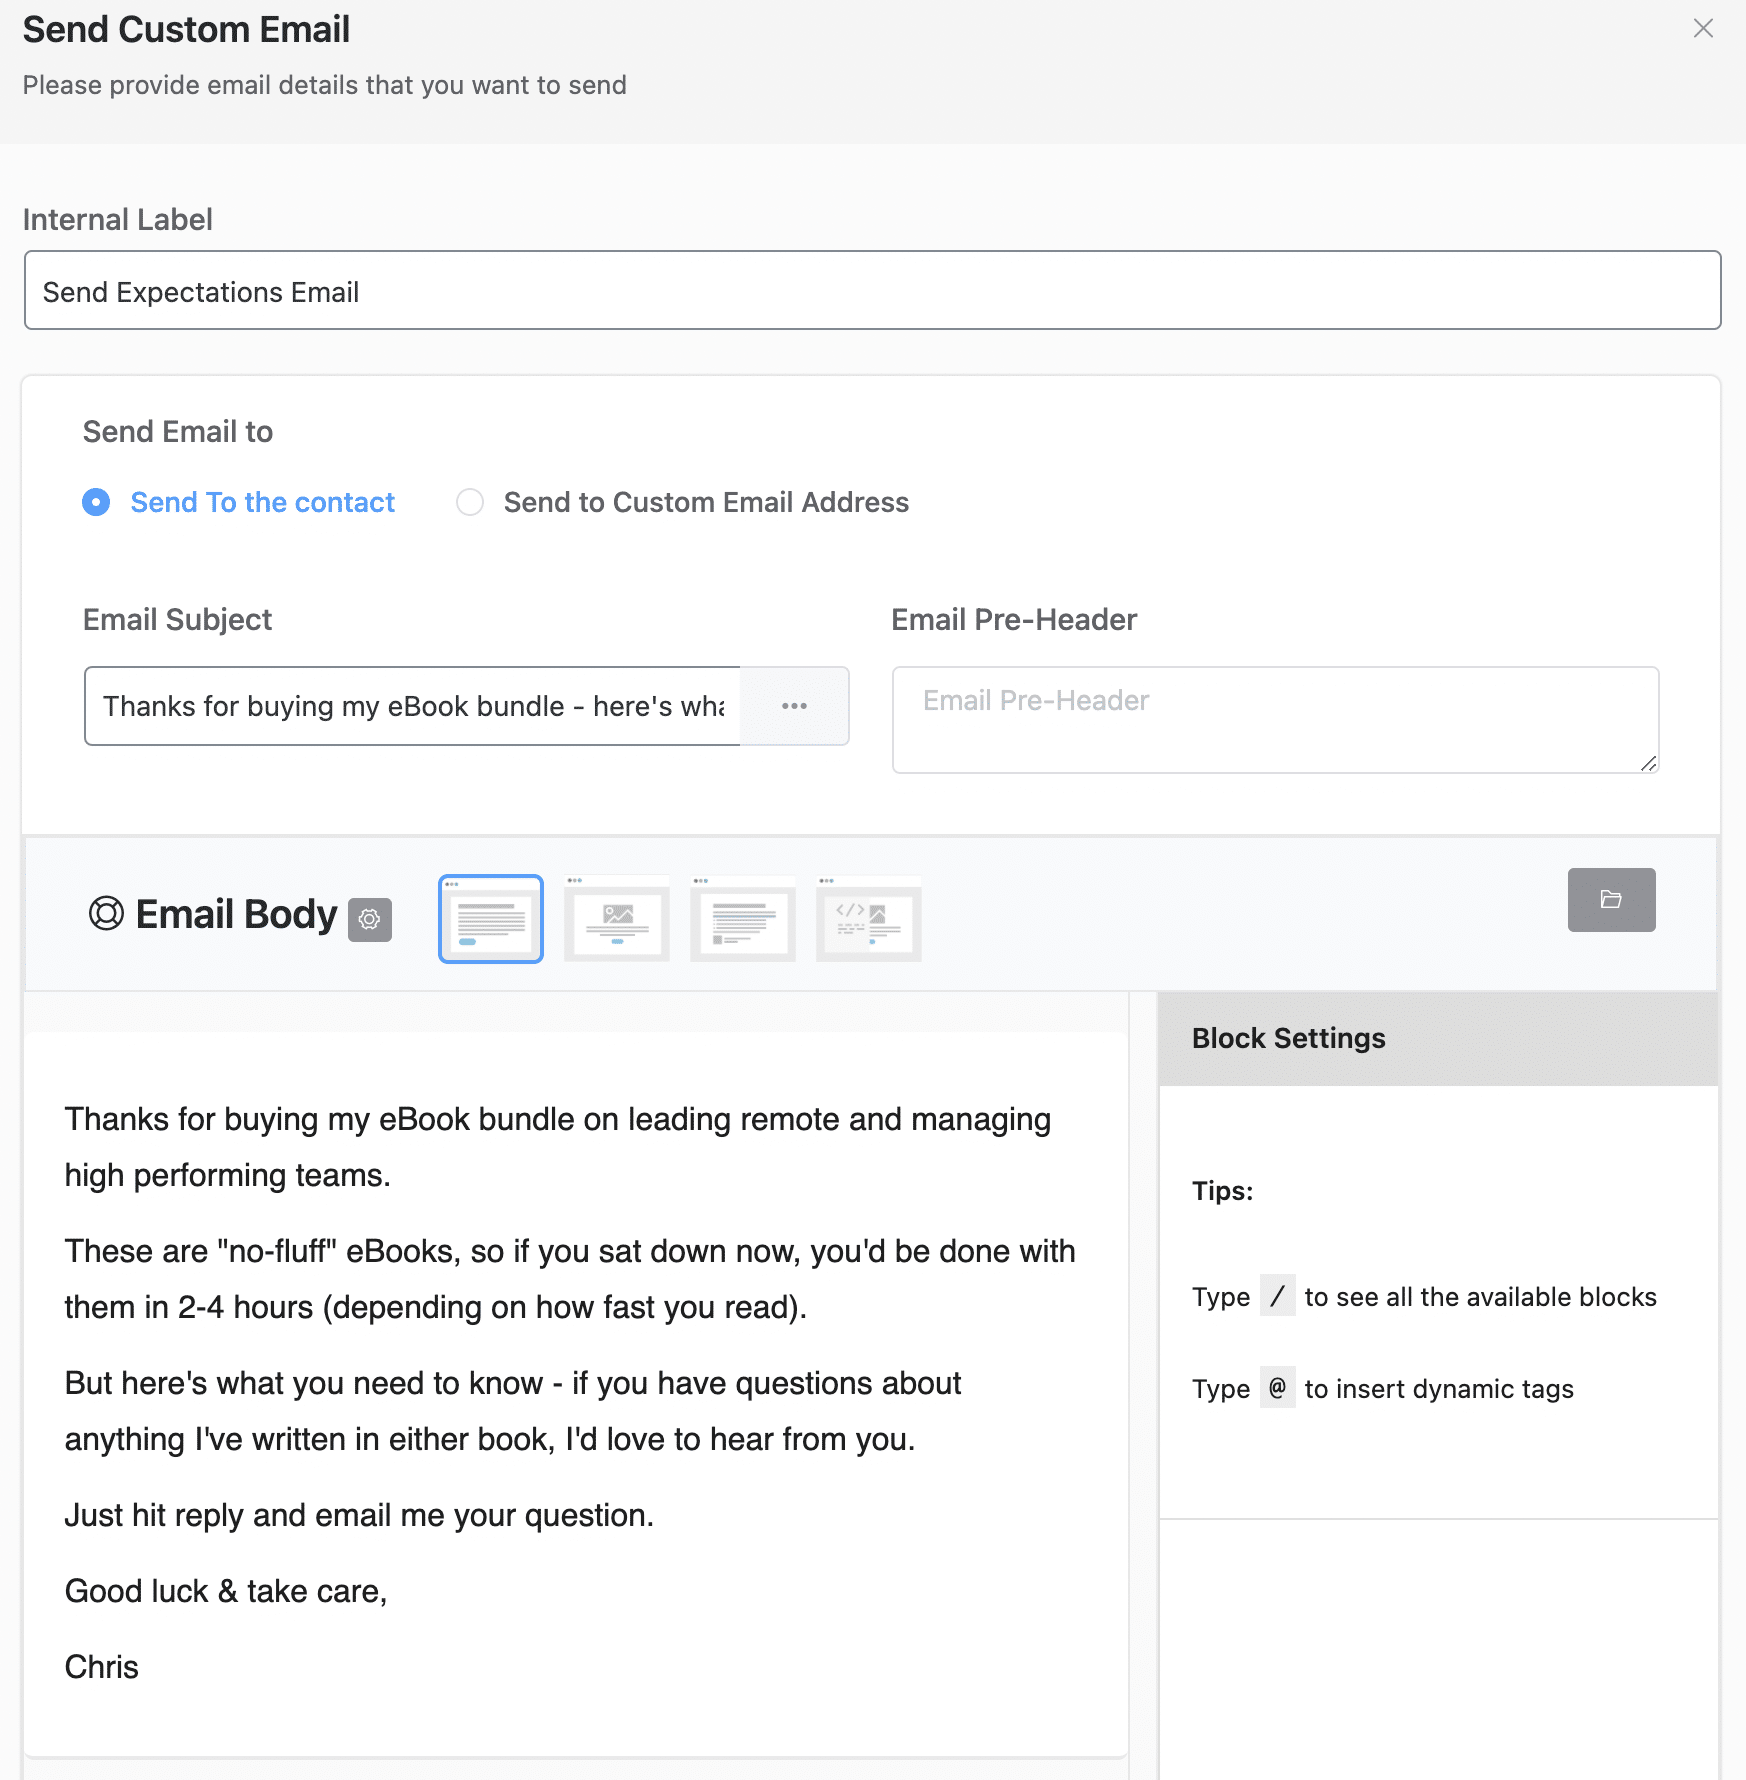This screenshot has height=1780, width=1746.
Task: Open the saved templates folder button
Action: (x=1611, y=900)
